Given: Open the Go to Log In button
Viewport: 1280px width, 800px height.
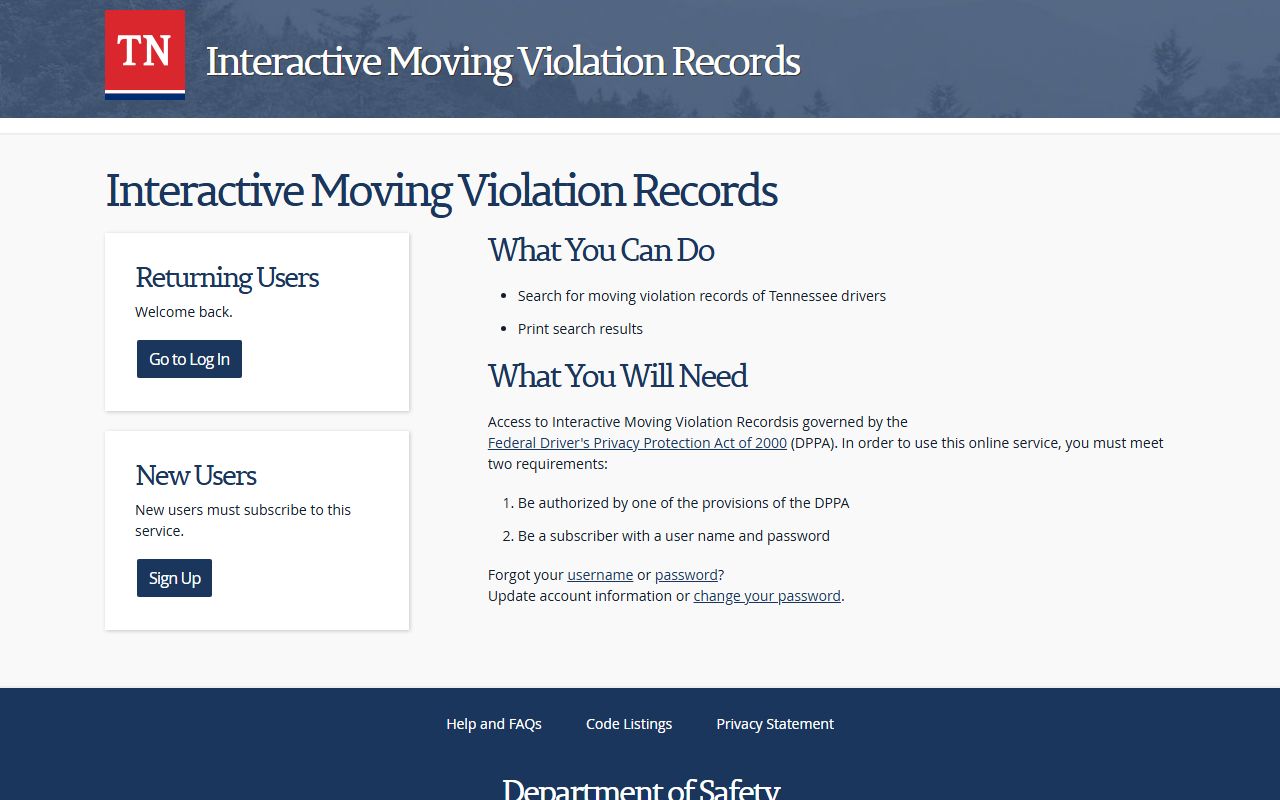Looking at the screenshot, I should point(189,359).
